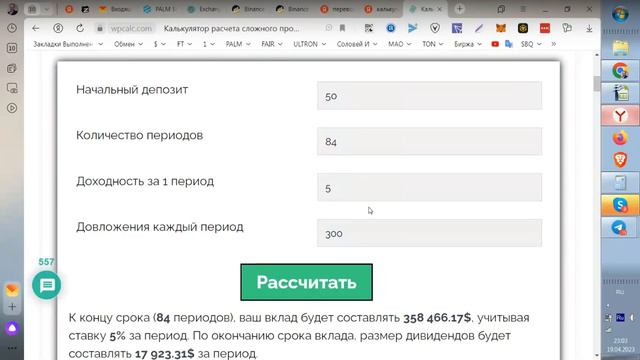Image resolution: width=640 pixels, height=360 pixels.
Task: Focus the Доходность за 1 период field
Action: [x=429, y=187]
